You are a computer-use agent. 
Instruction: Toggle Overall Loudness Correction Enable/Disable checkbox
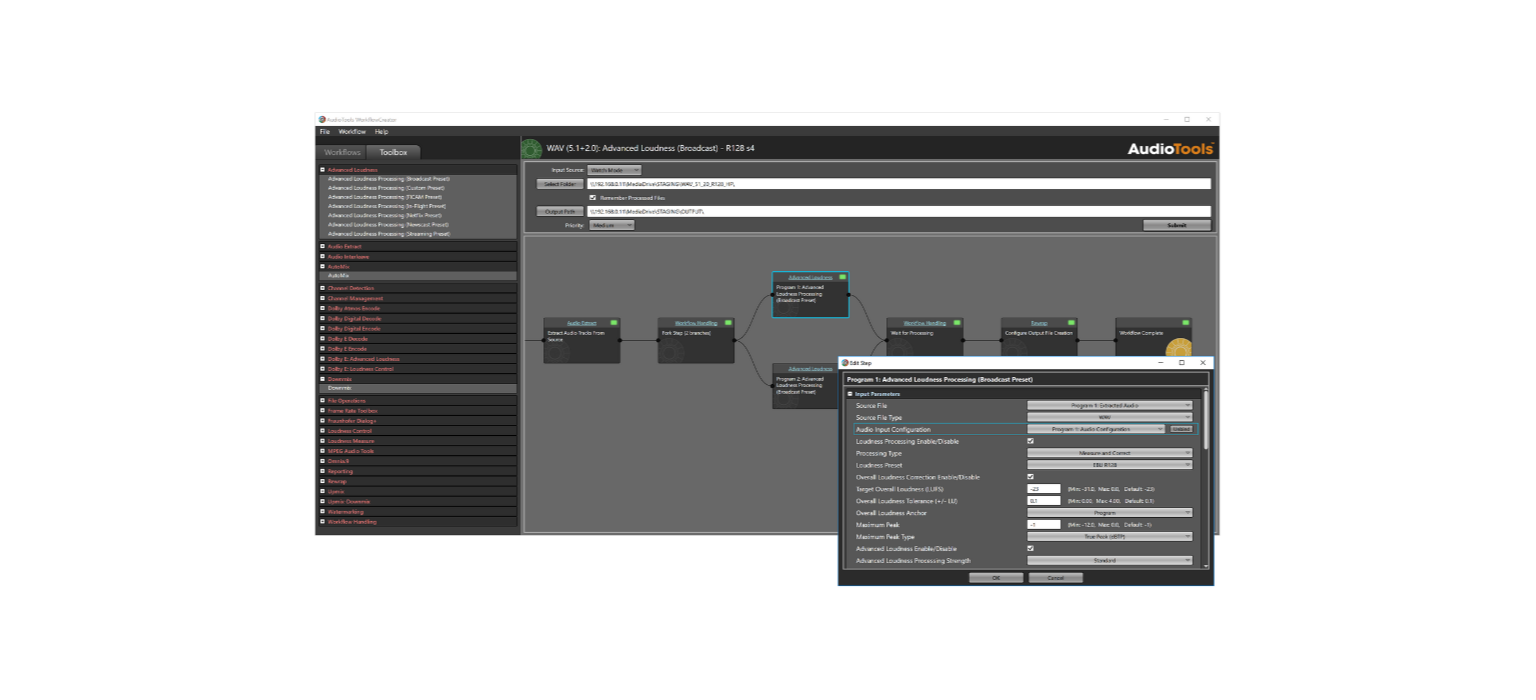click(x=1031, y=477)
